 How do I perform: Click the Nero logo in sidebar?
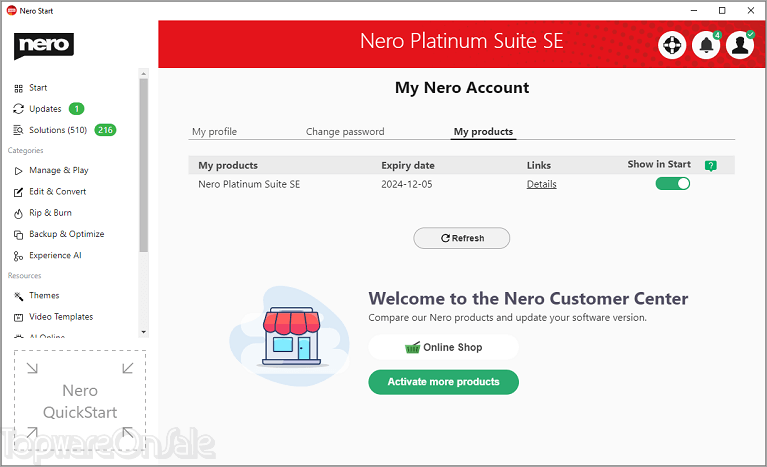pyautogui.click(x=44, y=45)
